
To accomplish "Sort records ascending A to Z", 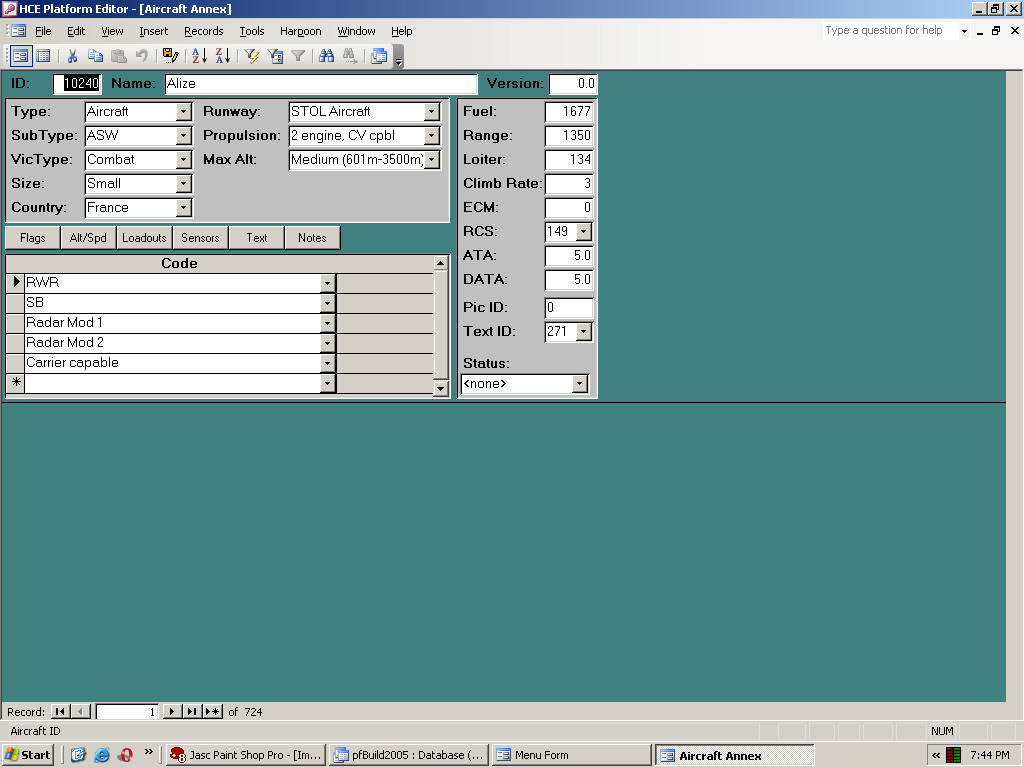I will (199, 56).
